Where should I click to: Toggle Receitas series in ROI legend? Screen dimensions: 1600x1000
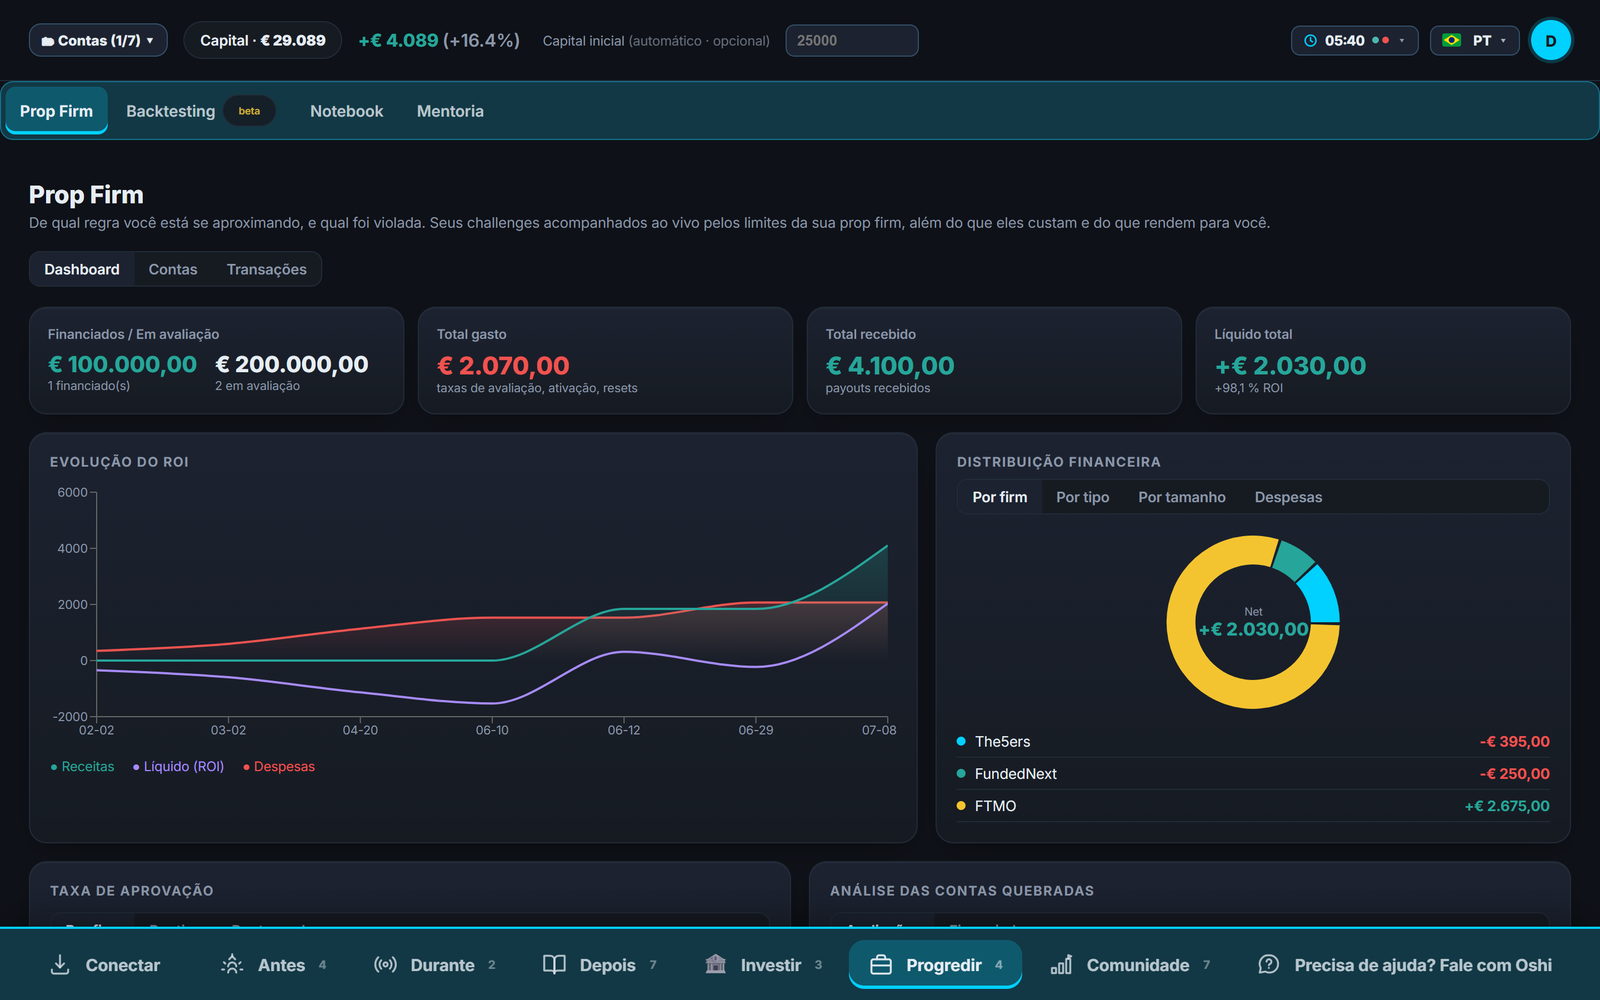point(82,767)
